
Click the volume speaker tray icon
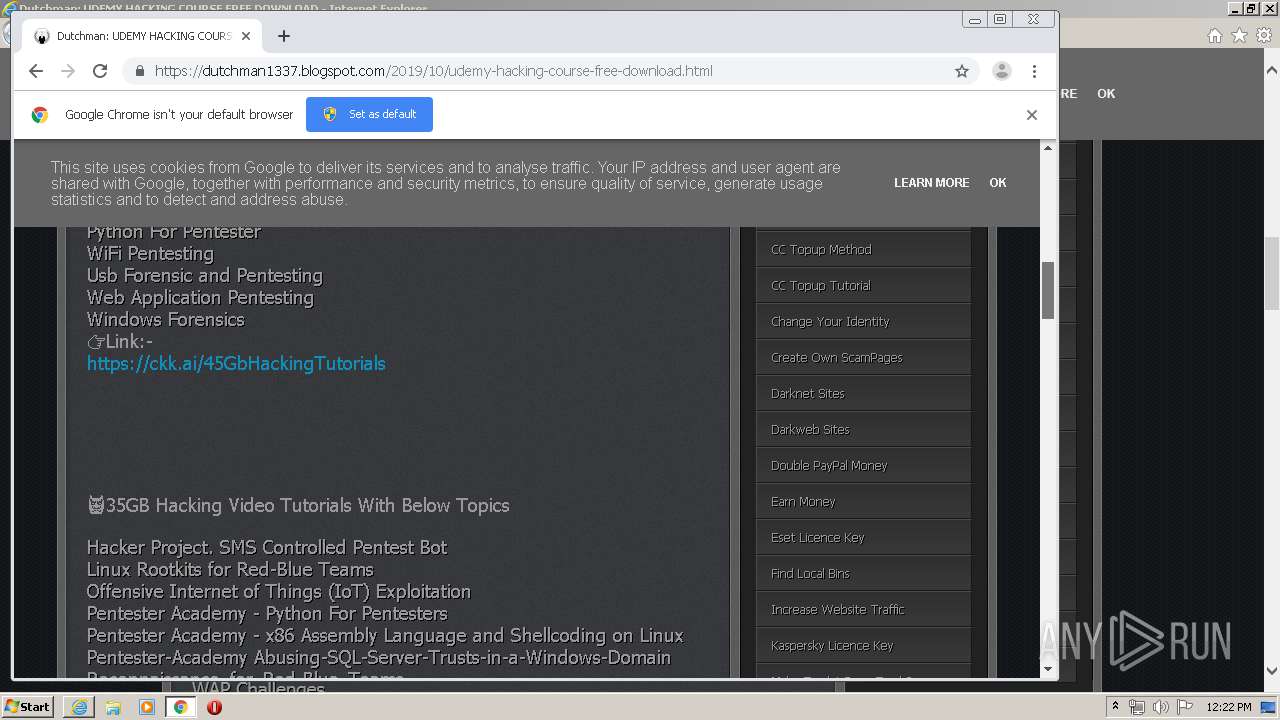pos(1161,707)
